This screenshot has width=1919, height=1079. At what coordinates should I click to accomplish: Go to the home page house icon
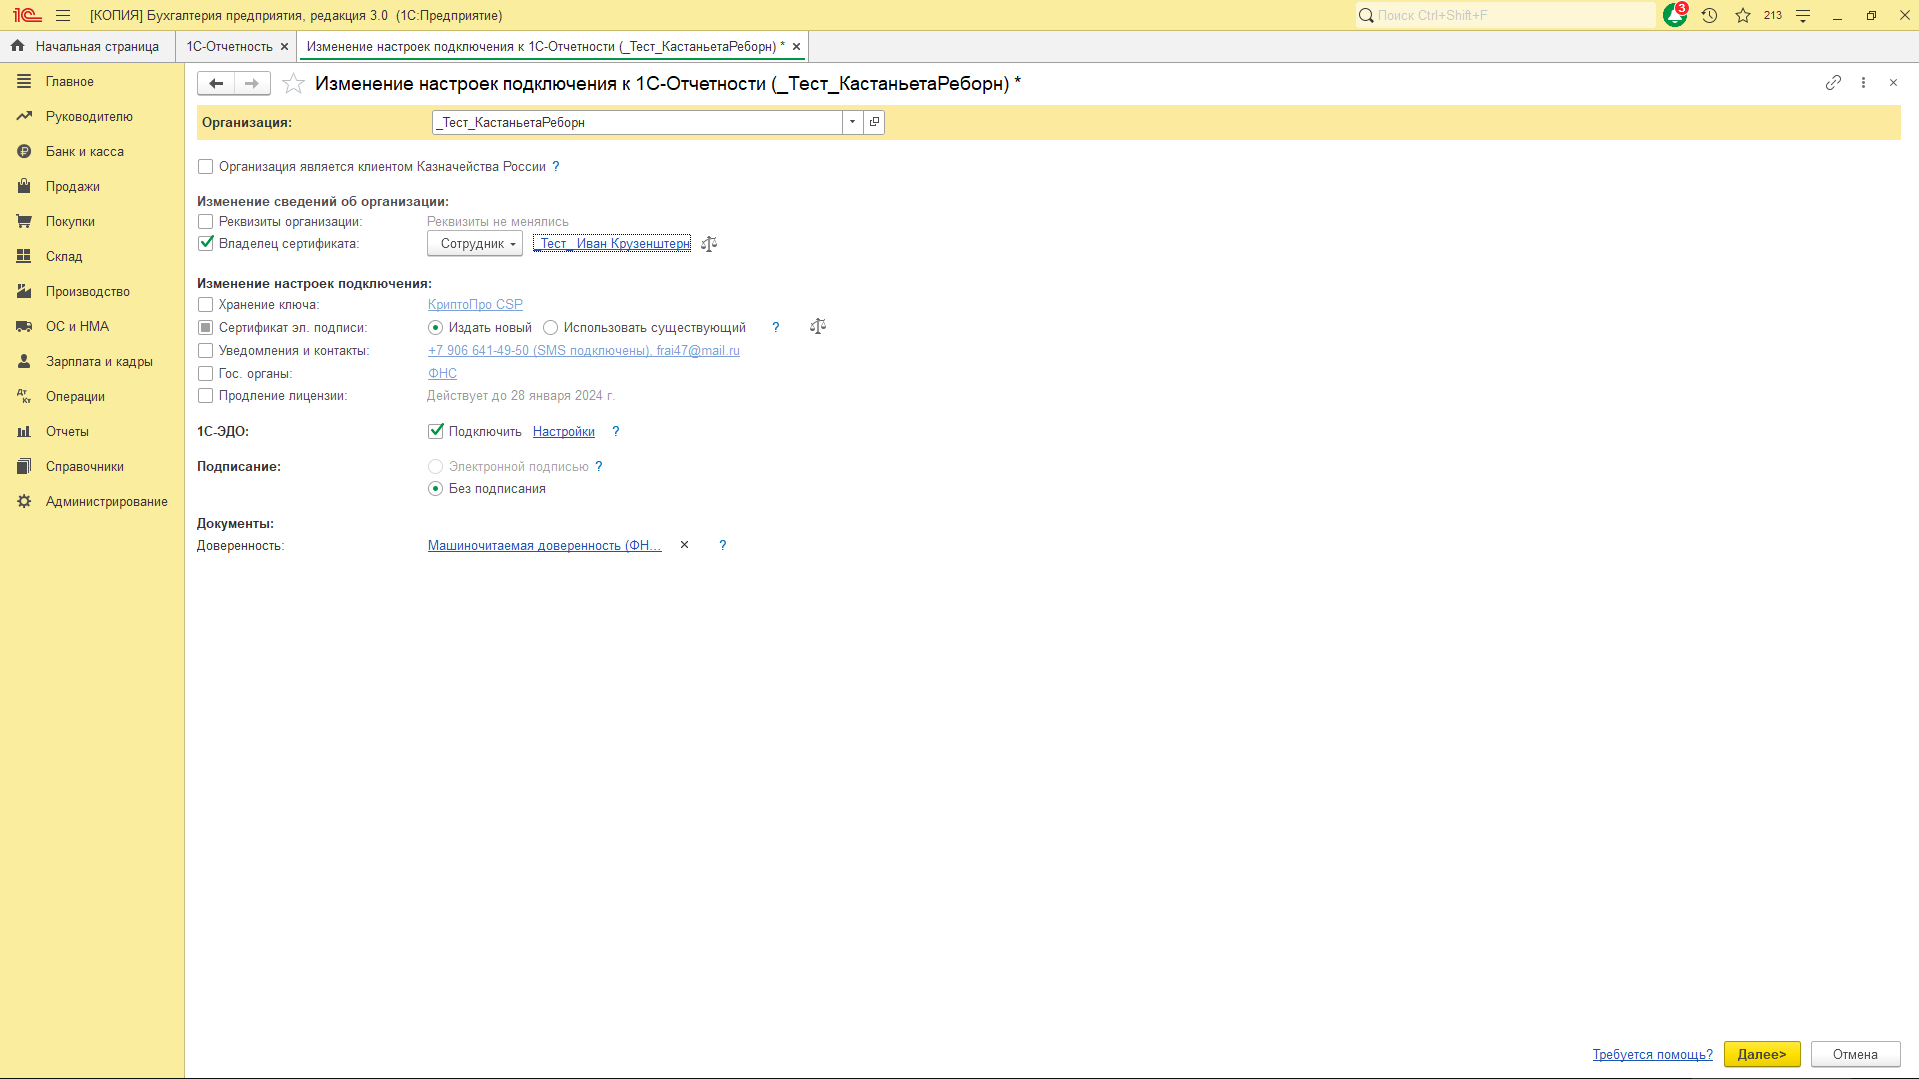click(17, 46)
